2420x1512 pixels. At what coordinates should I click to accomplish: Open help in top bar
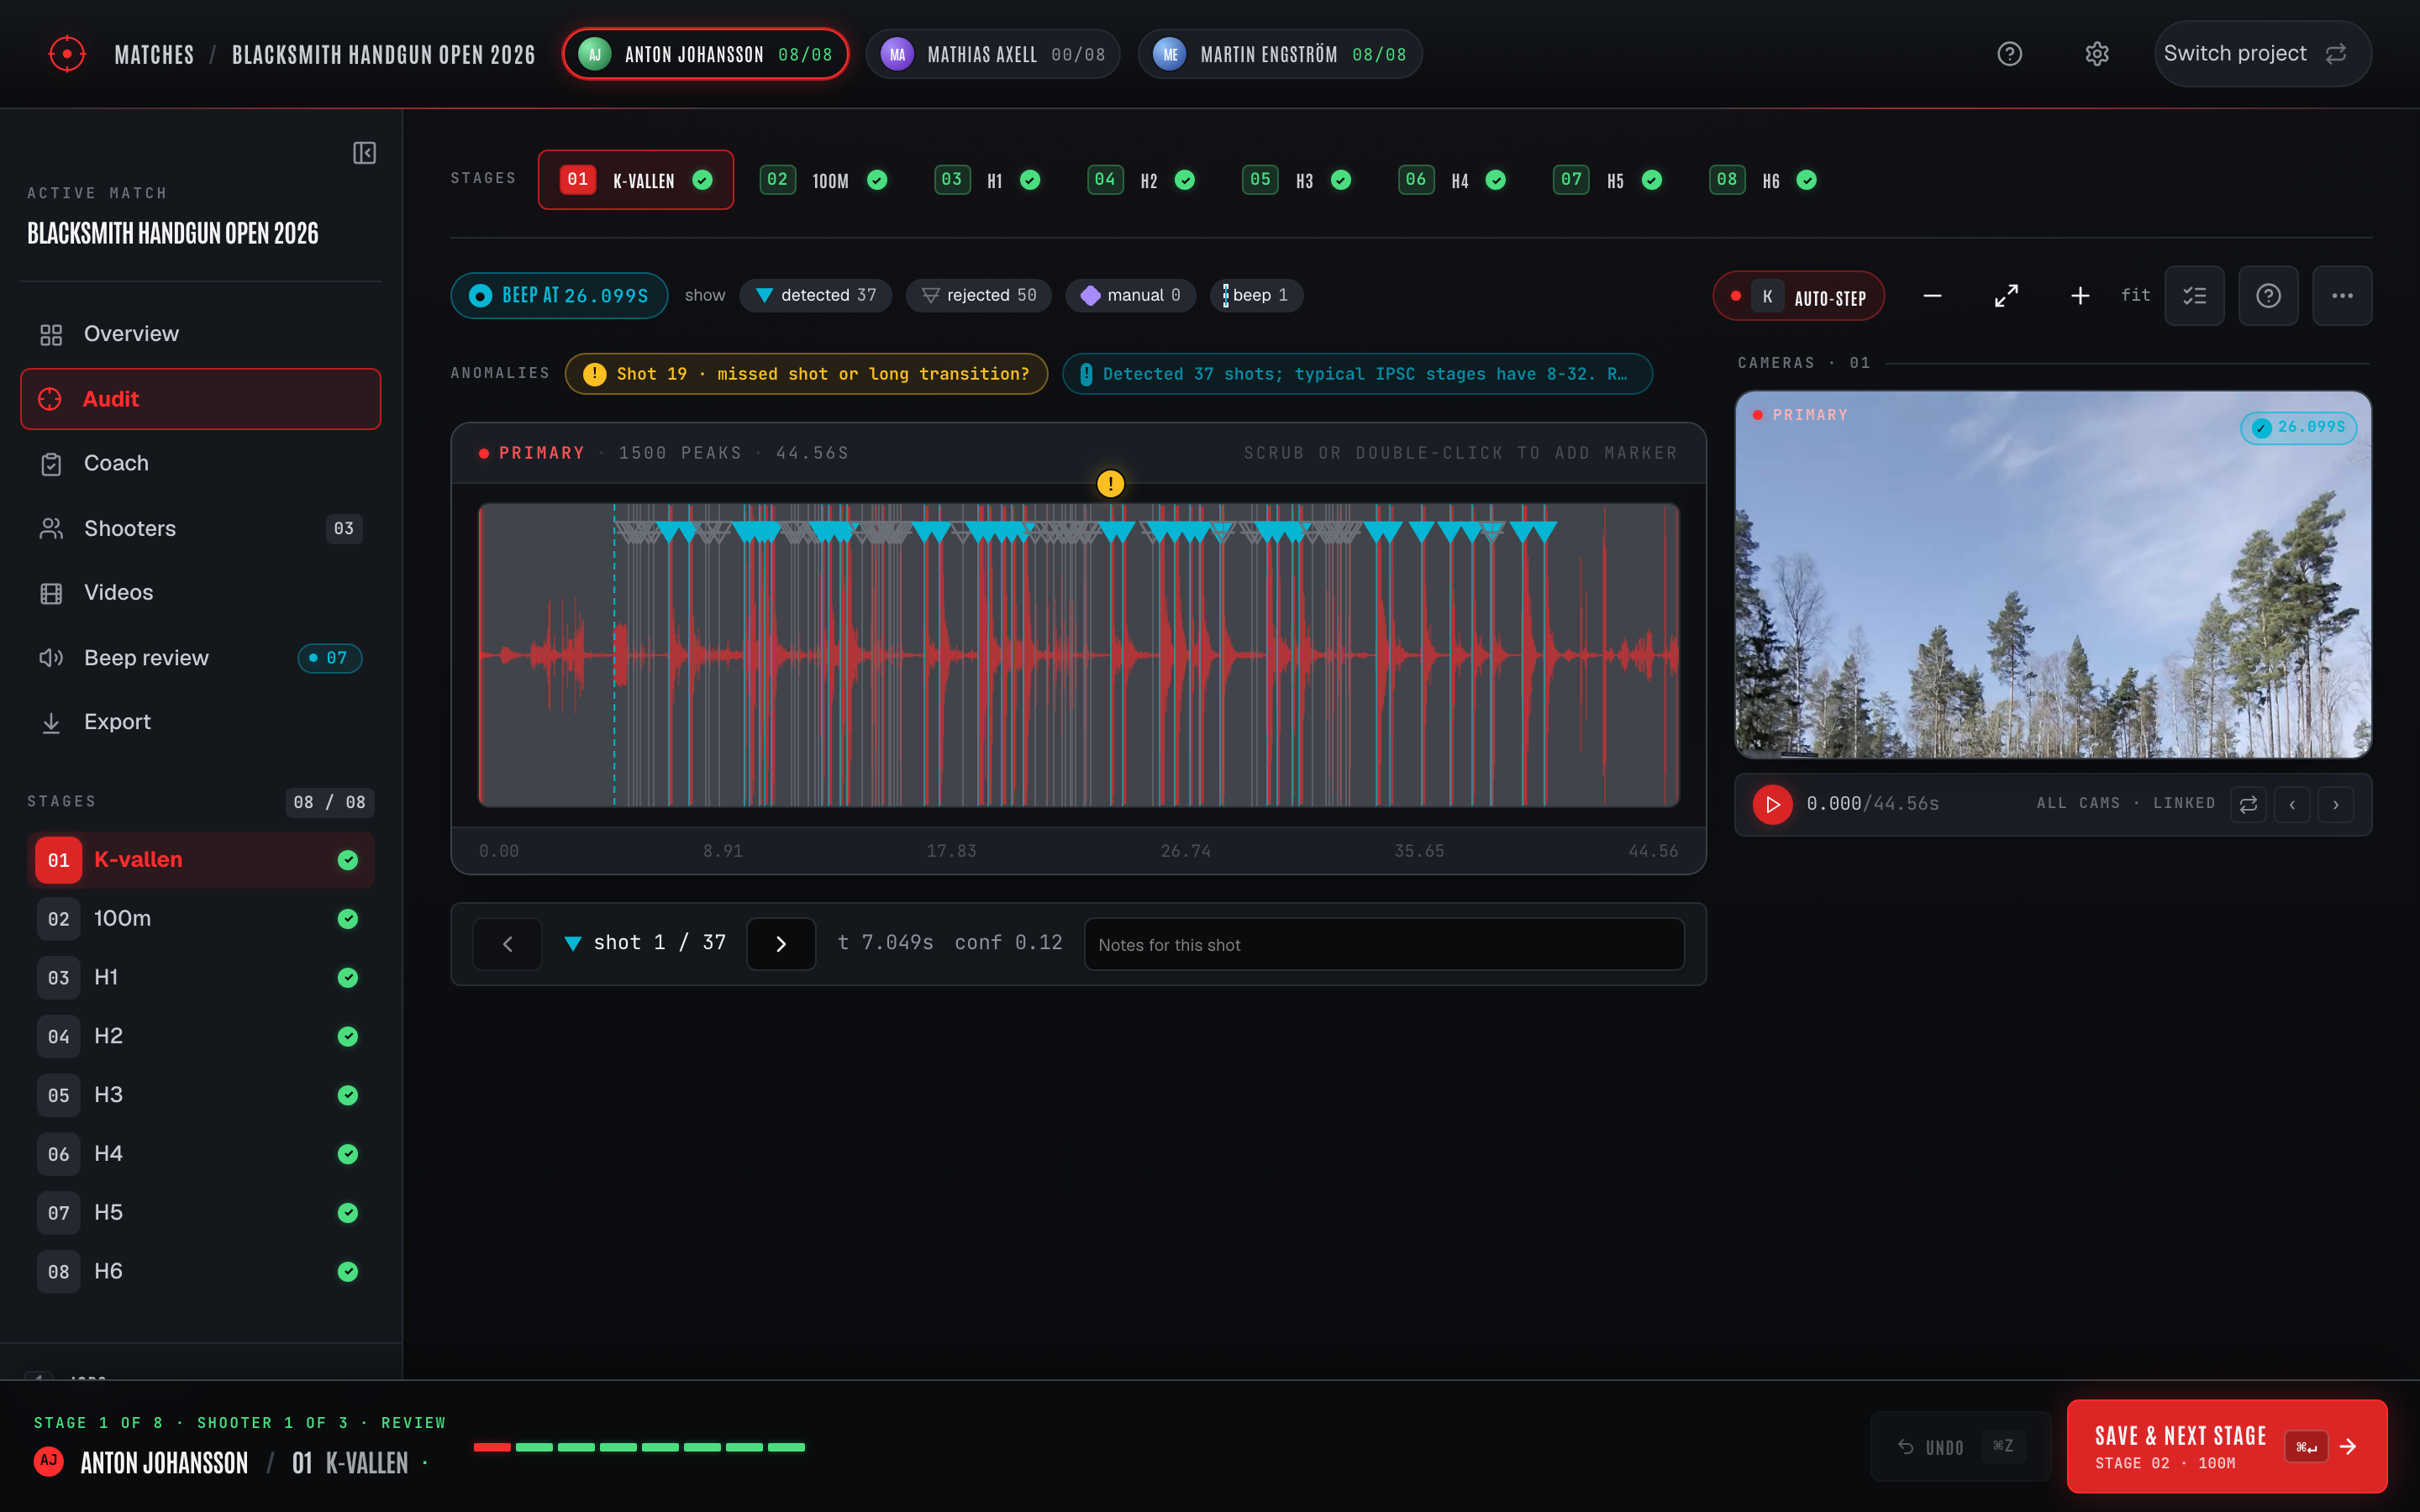2009,54
